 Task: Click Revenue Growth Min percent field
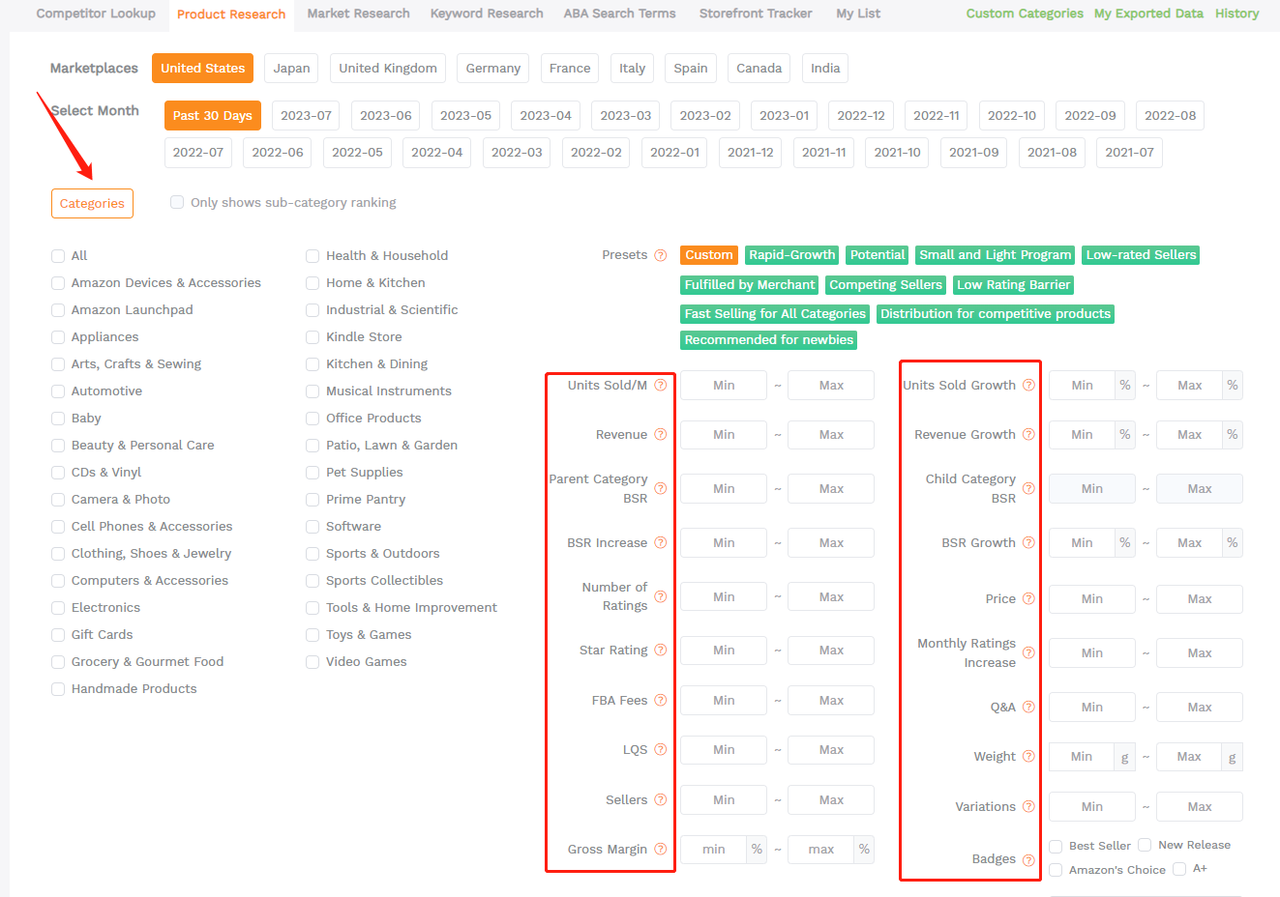1082,435
